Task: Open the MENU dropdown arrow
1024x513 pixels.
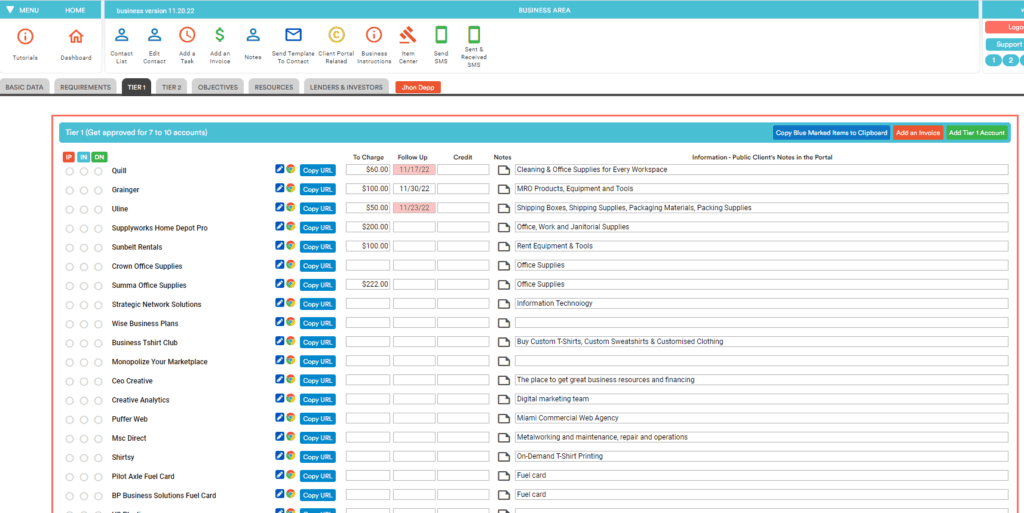Action: pos(10,10)
